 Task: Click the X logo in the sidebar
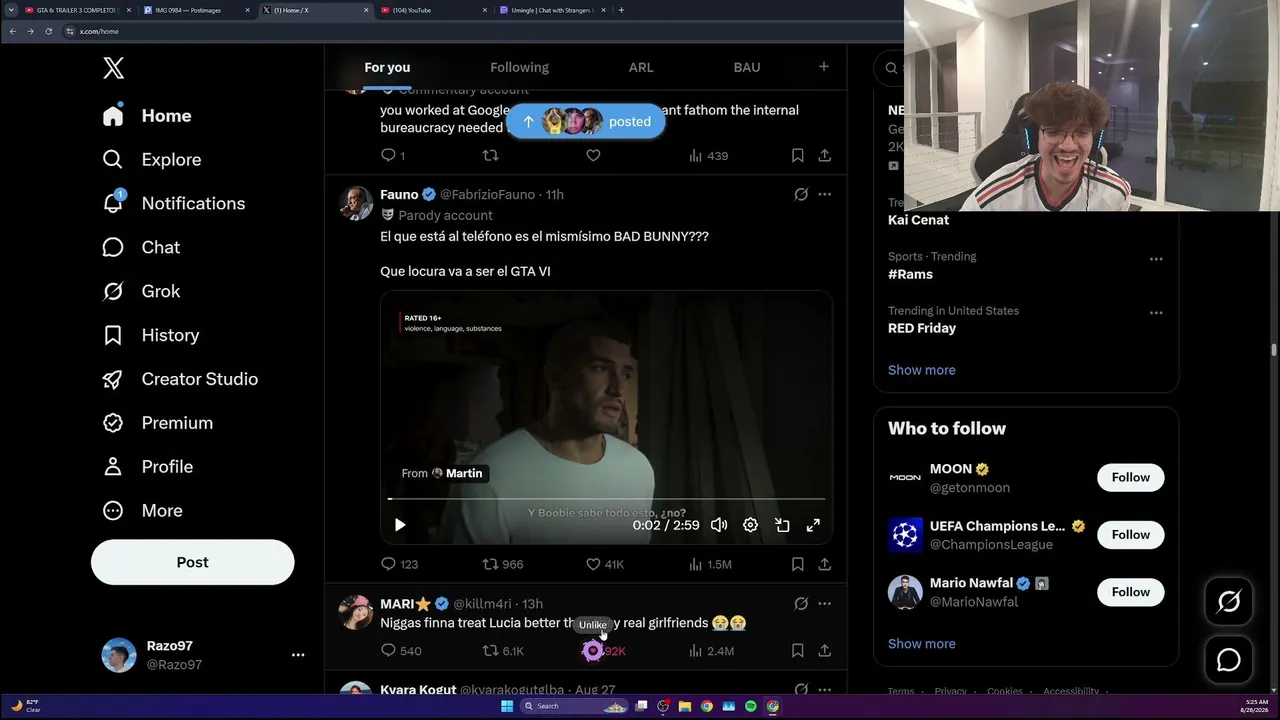(x=113, y=68)
